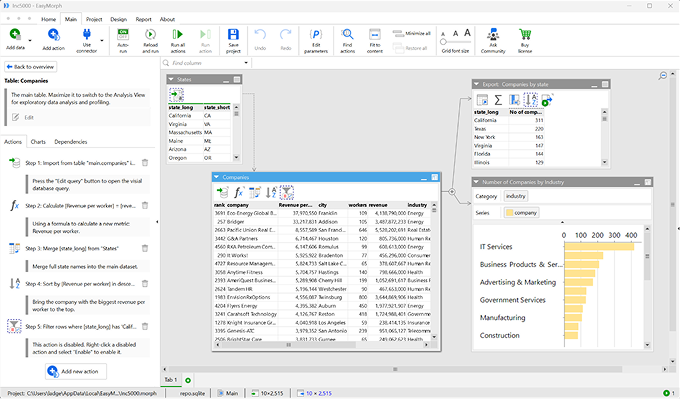680x399 pixels.
Task: Maximize the Companies table window icon
Action: (x=435, y=177)
